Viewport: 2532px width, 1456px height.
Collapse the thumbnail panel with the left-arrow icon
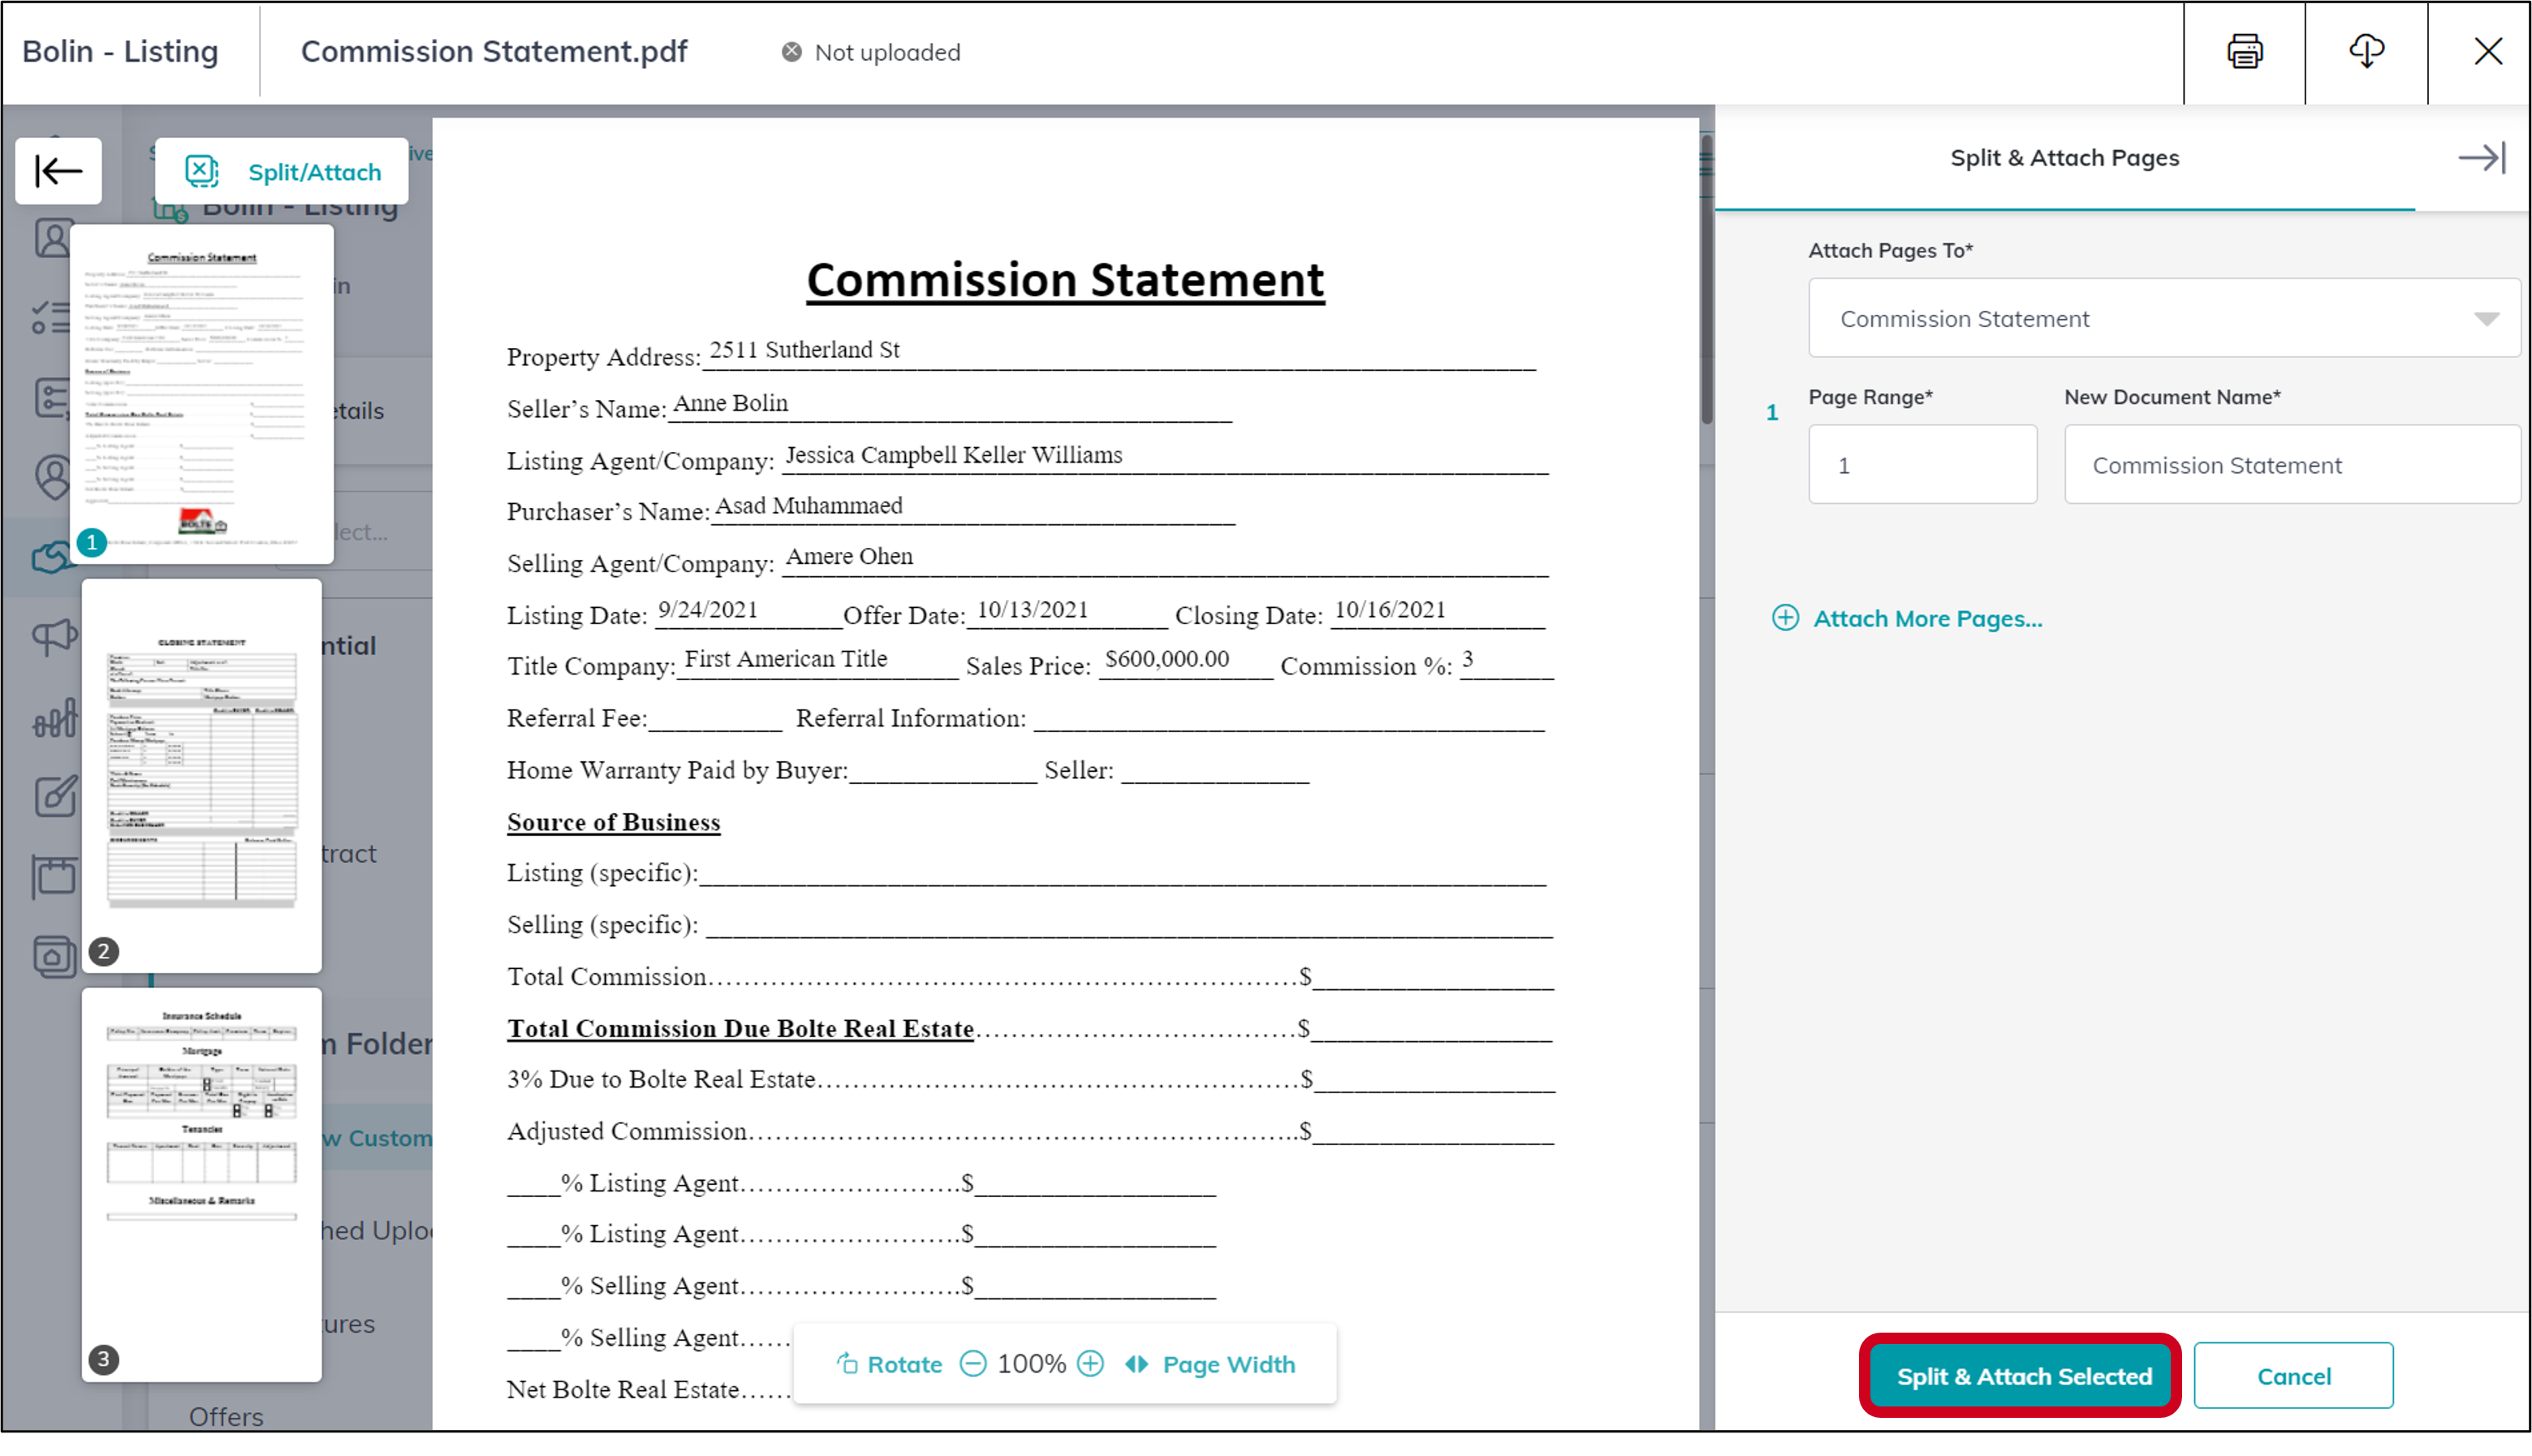(58, 171)
